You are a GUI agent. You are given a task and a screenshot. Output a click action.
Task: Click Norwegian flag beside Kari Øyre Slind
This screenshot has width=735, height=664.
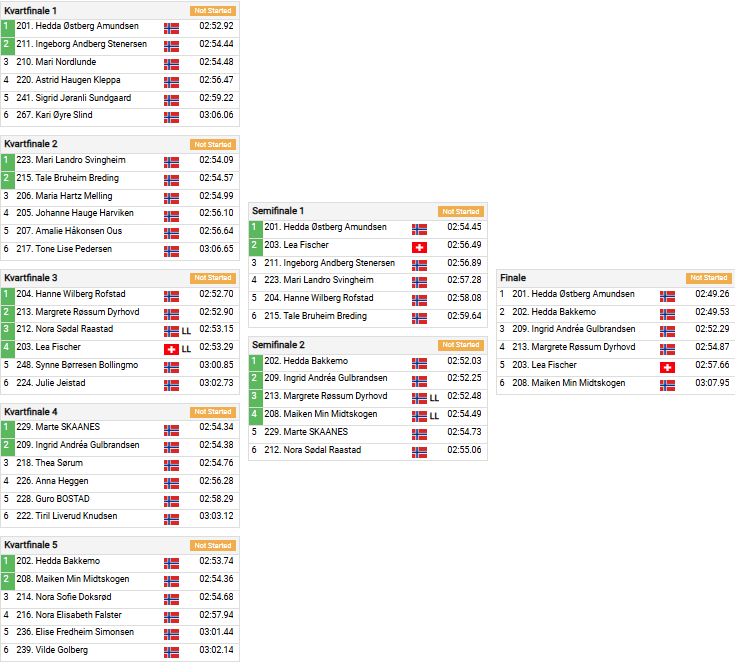[171, 116]
